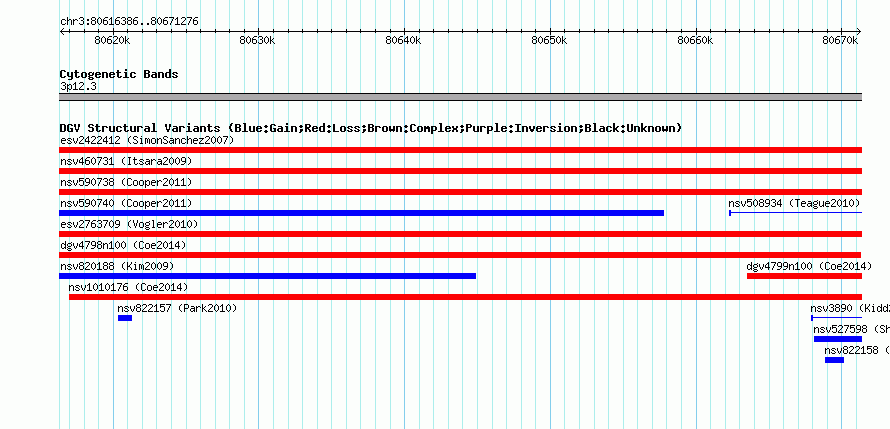The image size is (890, 429).
Task: Click the 80670k ruler position
Action: point(841,40)
